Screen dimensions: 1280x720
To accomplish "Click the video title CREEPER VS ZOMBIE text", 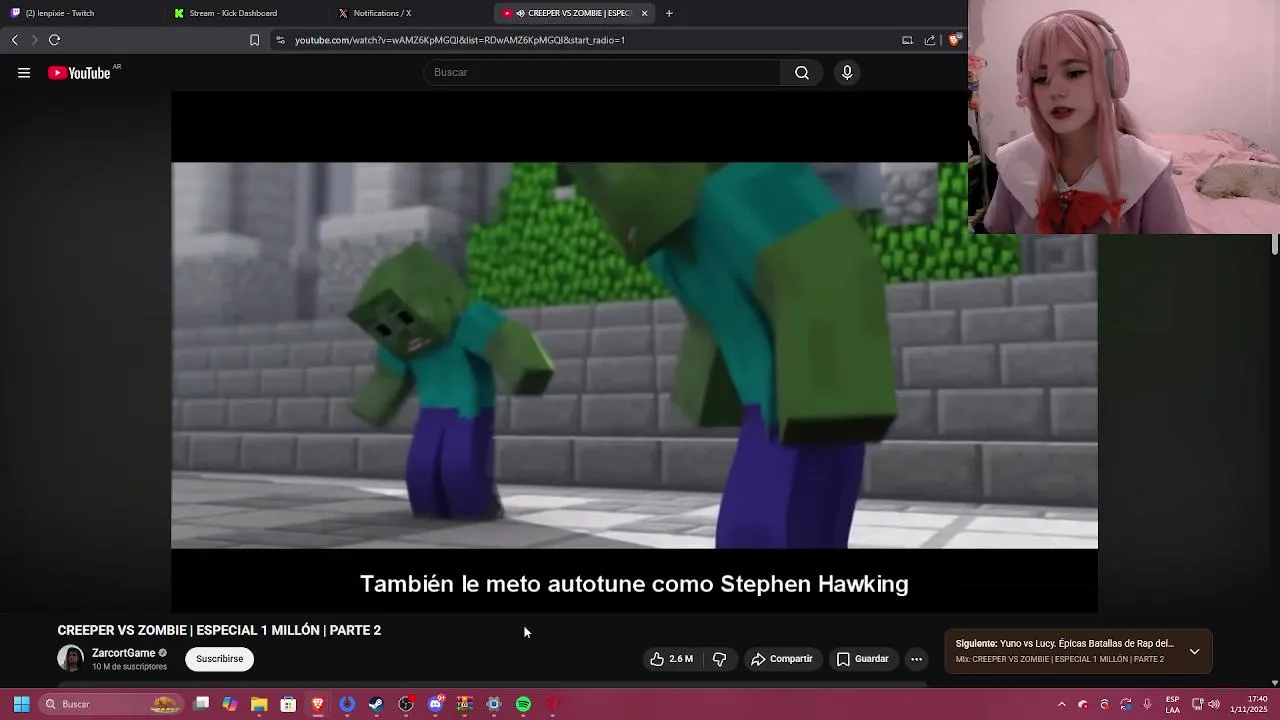I will coord(219,630).
